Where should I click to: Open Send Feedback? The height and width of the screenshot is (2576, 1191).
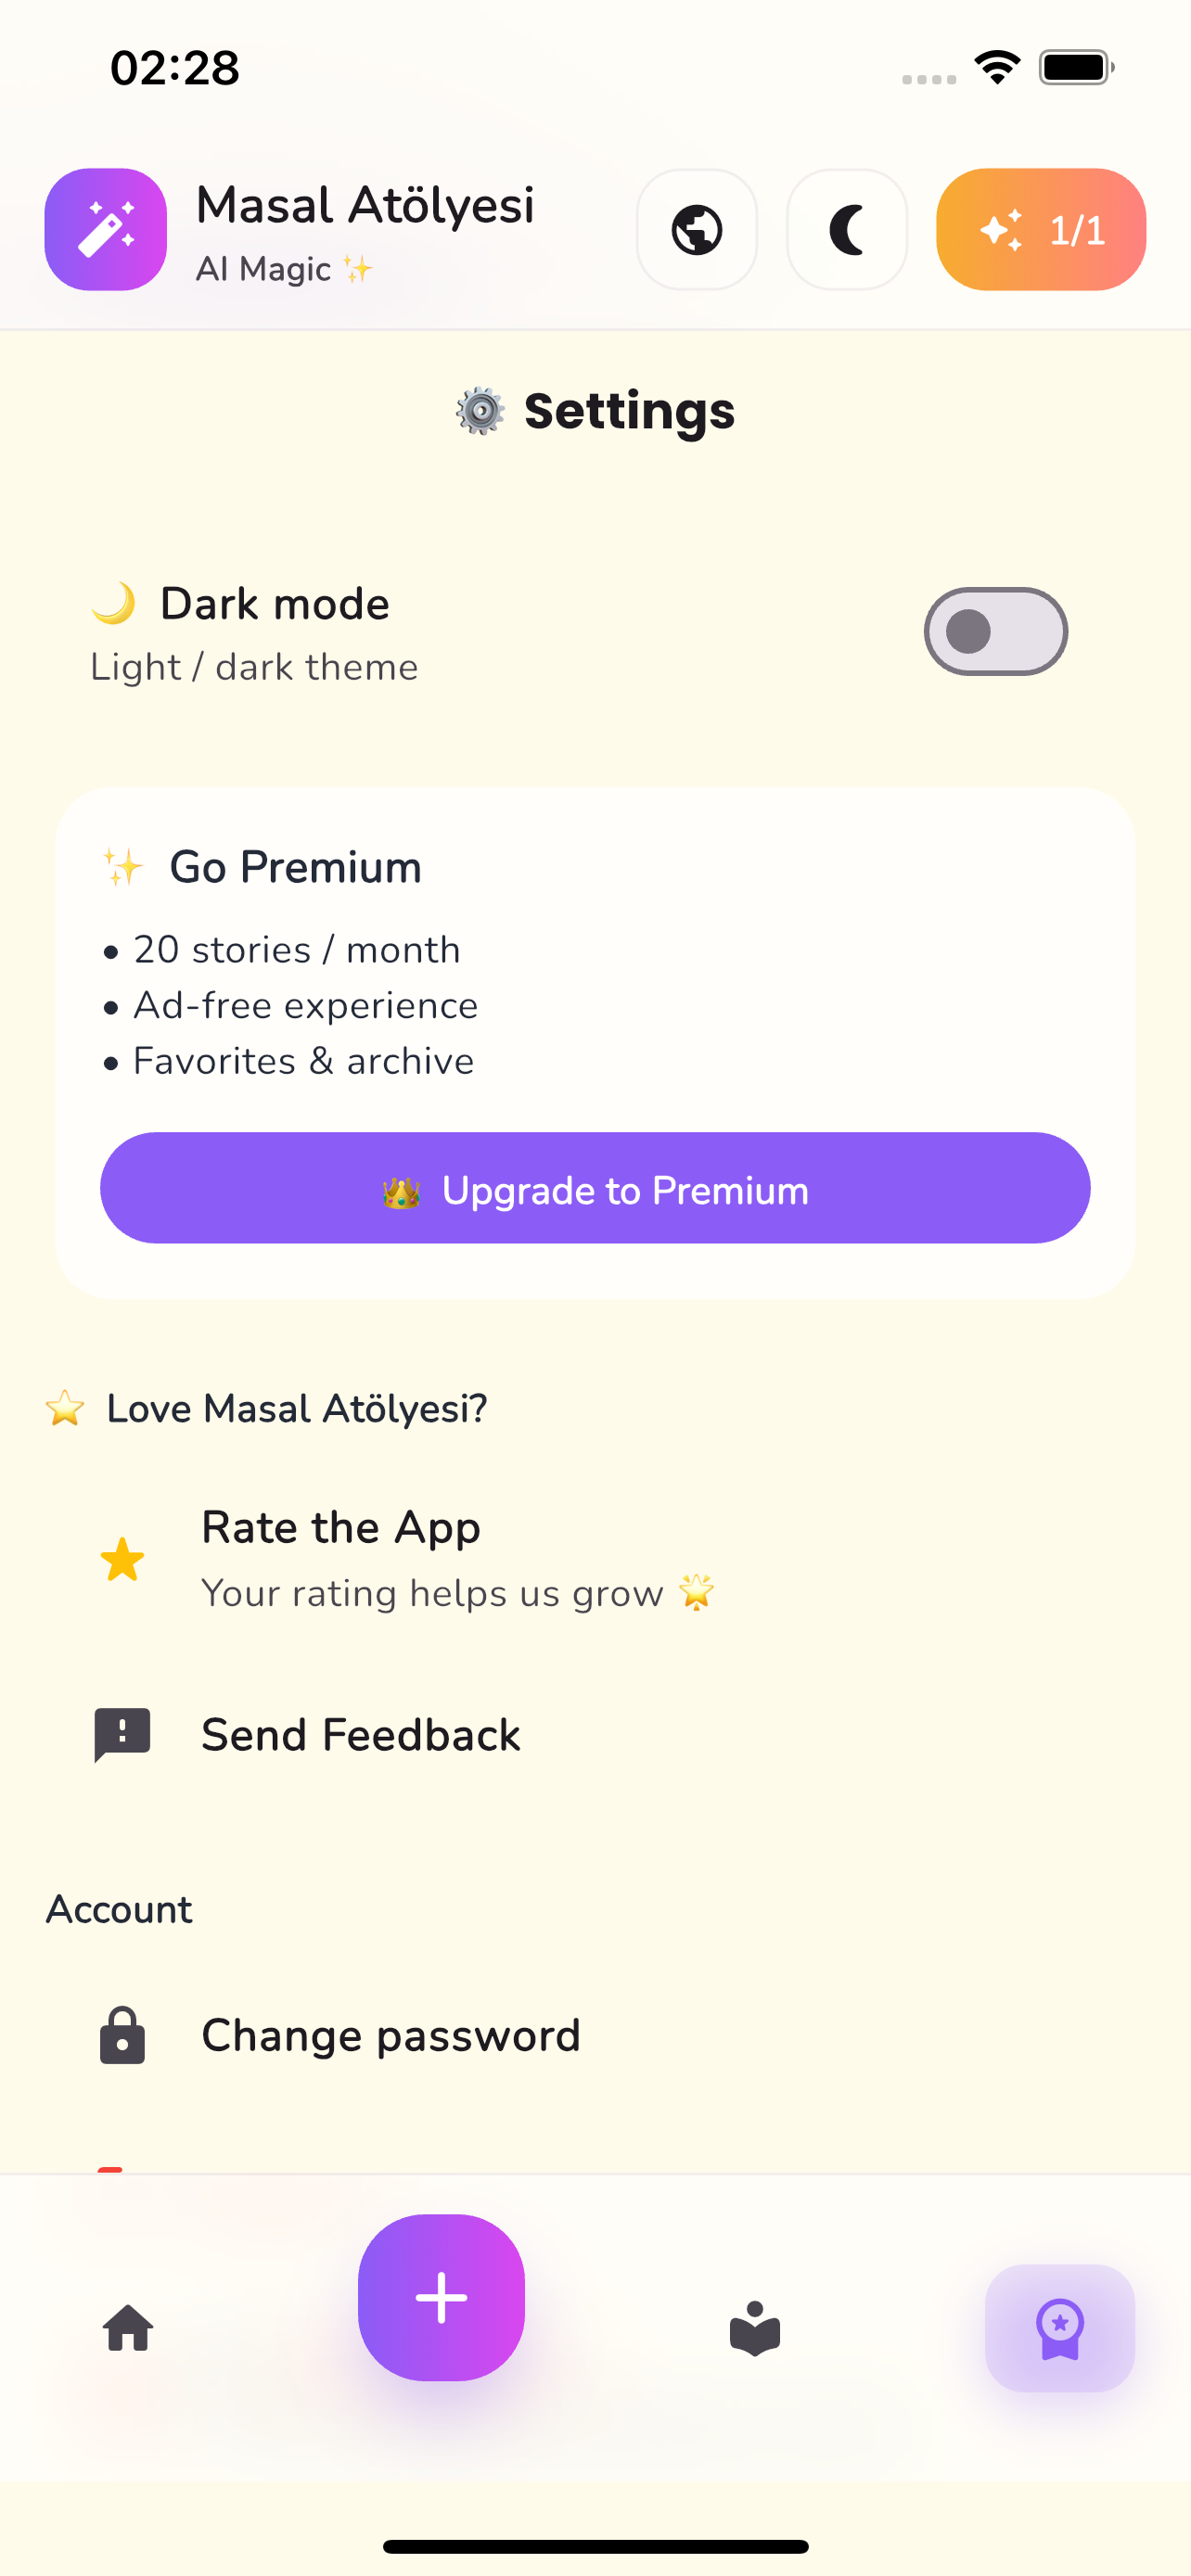(359, 1735)
